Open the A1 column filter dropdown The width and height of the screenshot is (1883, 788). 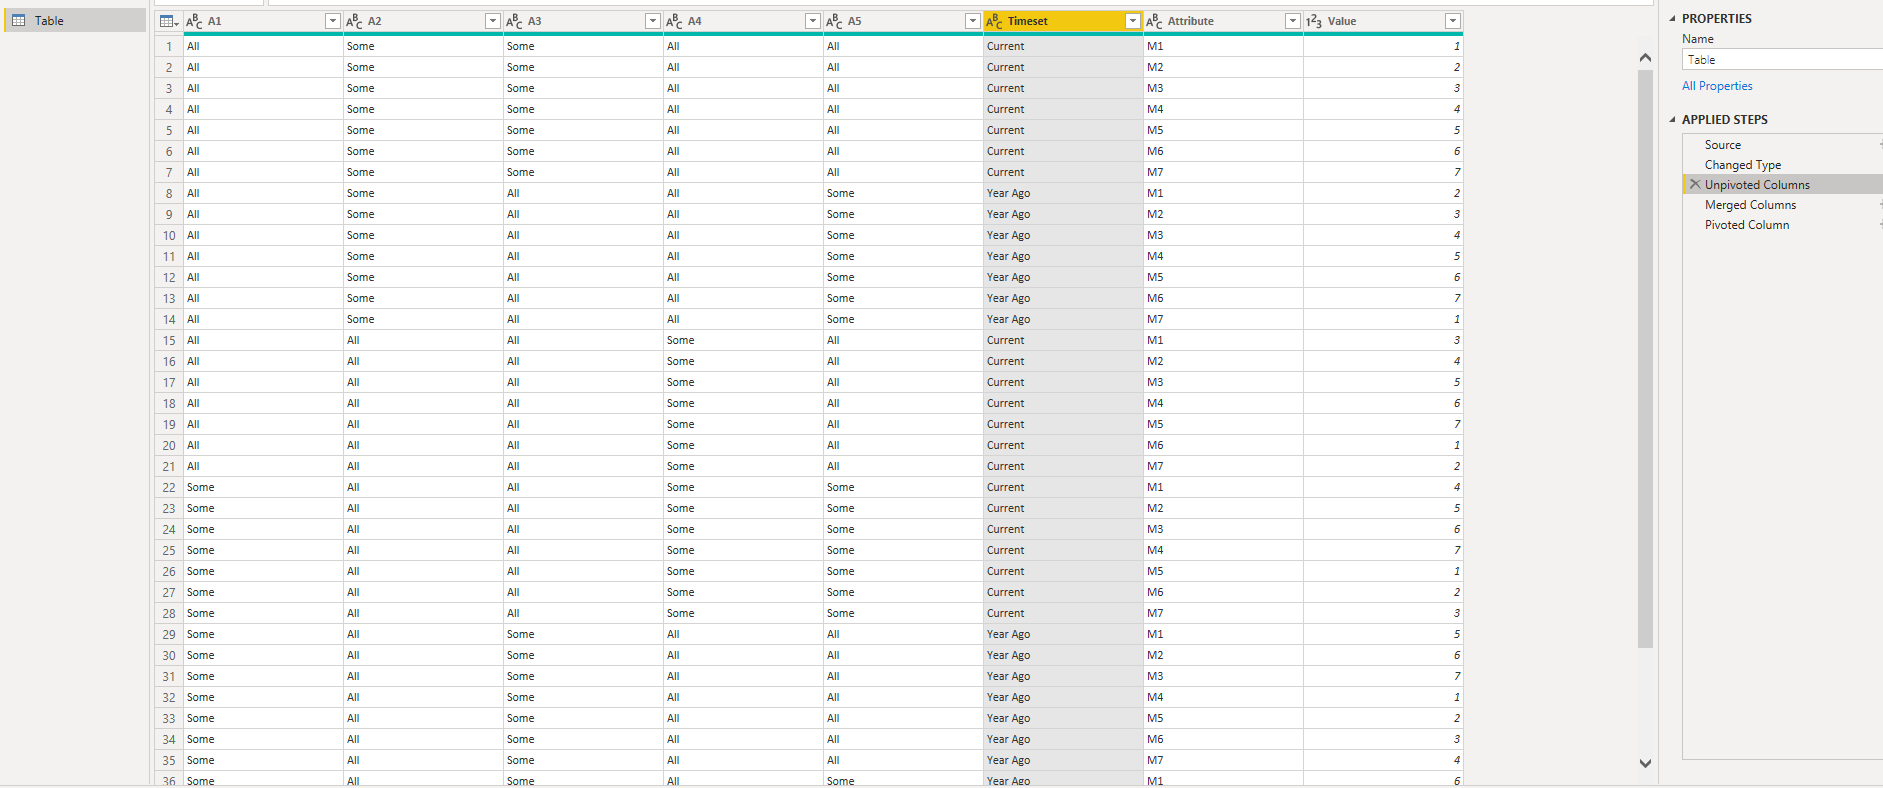click(x=333, y=21)
